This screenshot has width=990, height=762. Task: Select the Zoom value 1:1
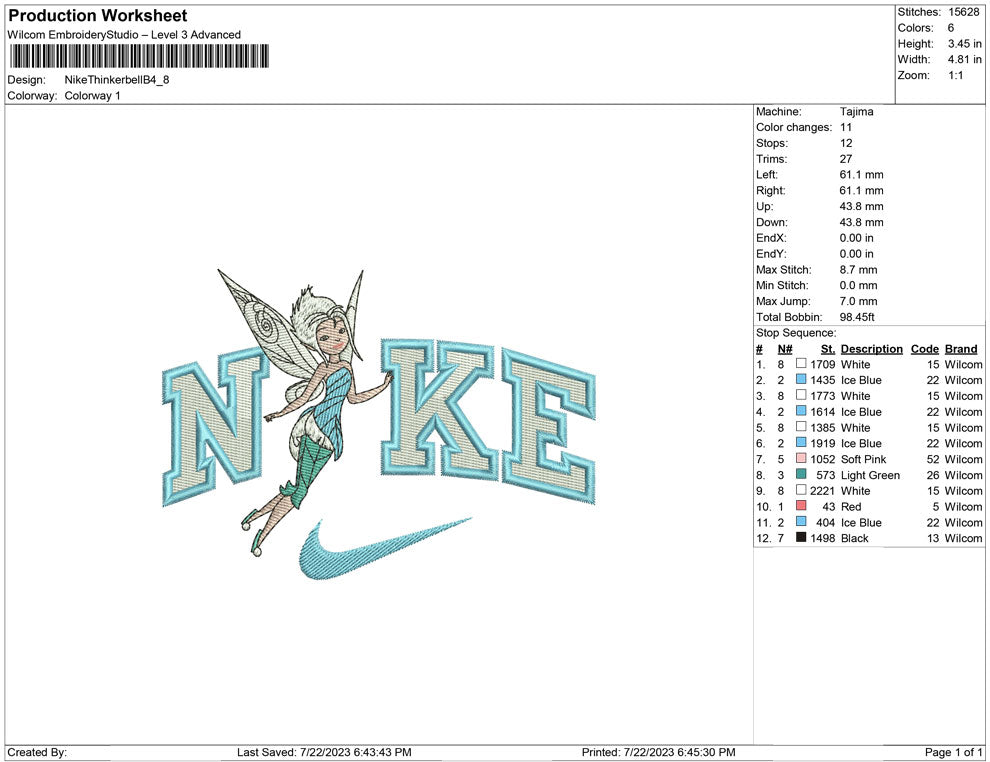coord(955,75)
